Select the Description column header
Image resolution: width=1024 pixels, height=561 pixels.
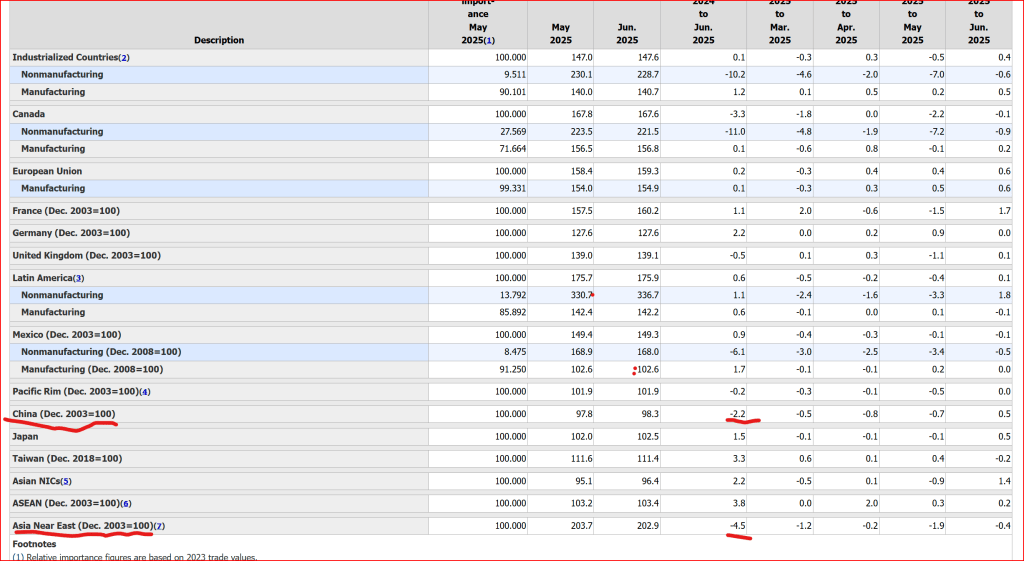coord(219,40)
